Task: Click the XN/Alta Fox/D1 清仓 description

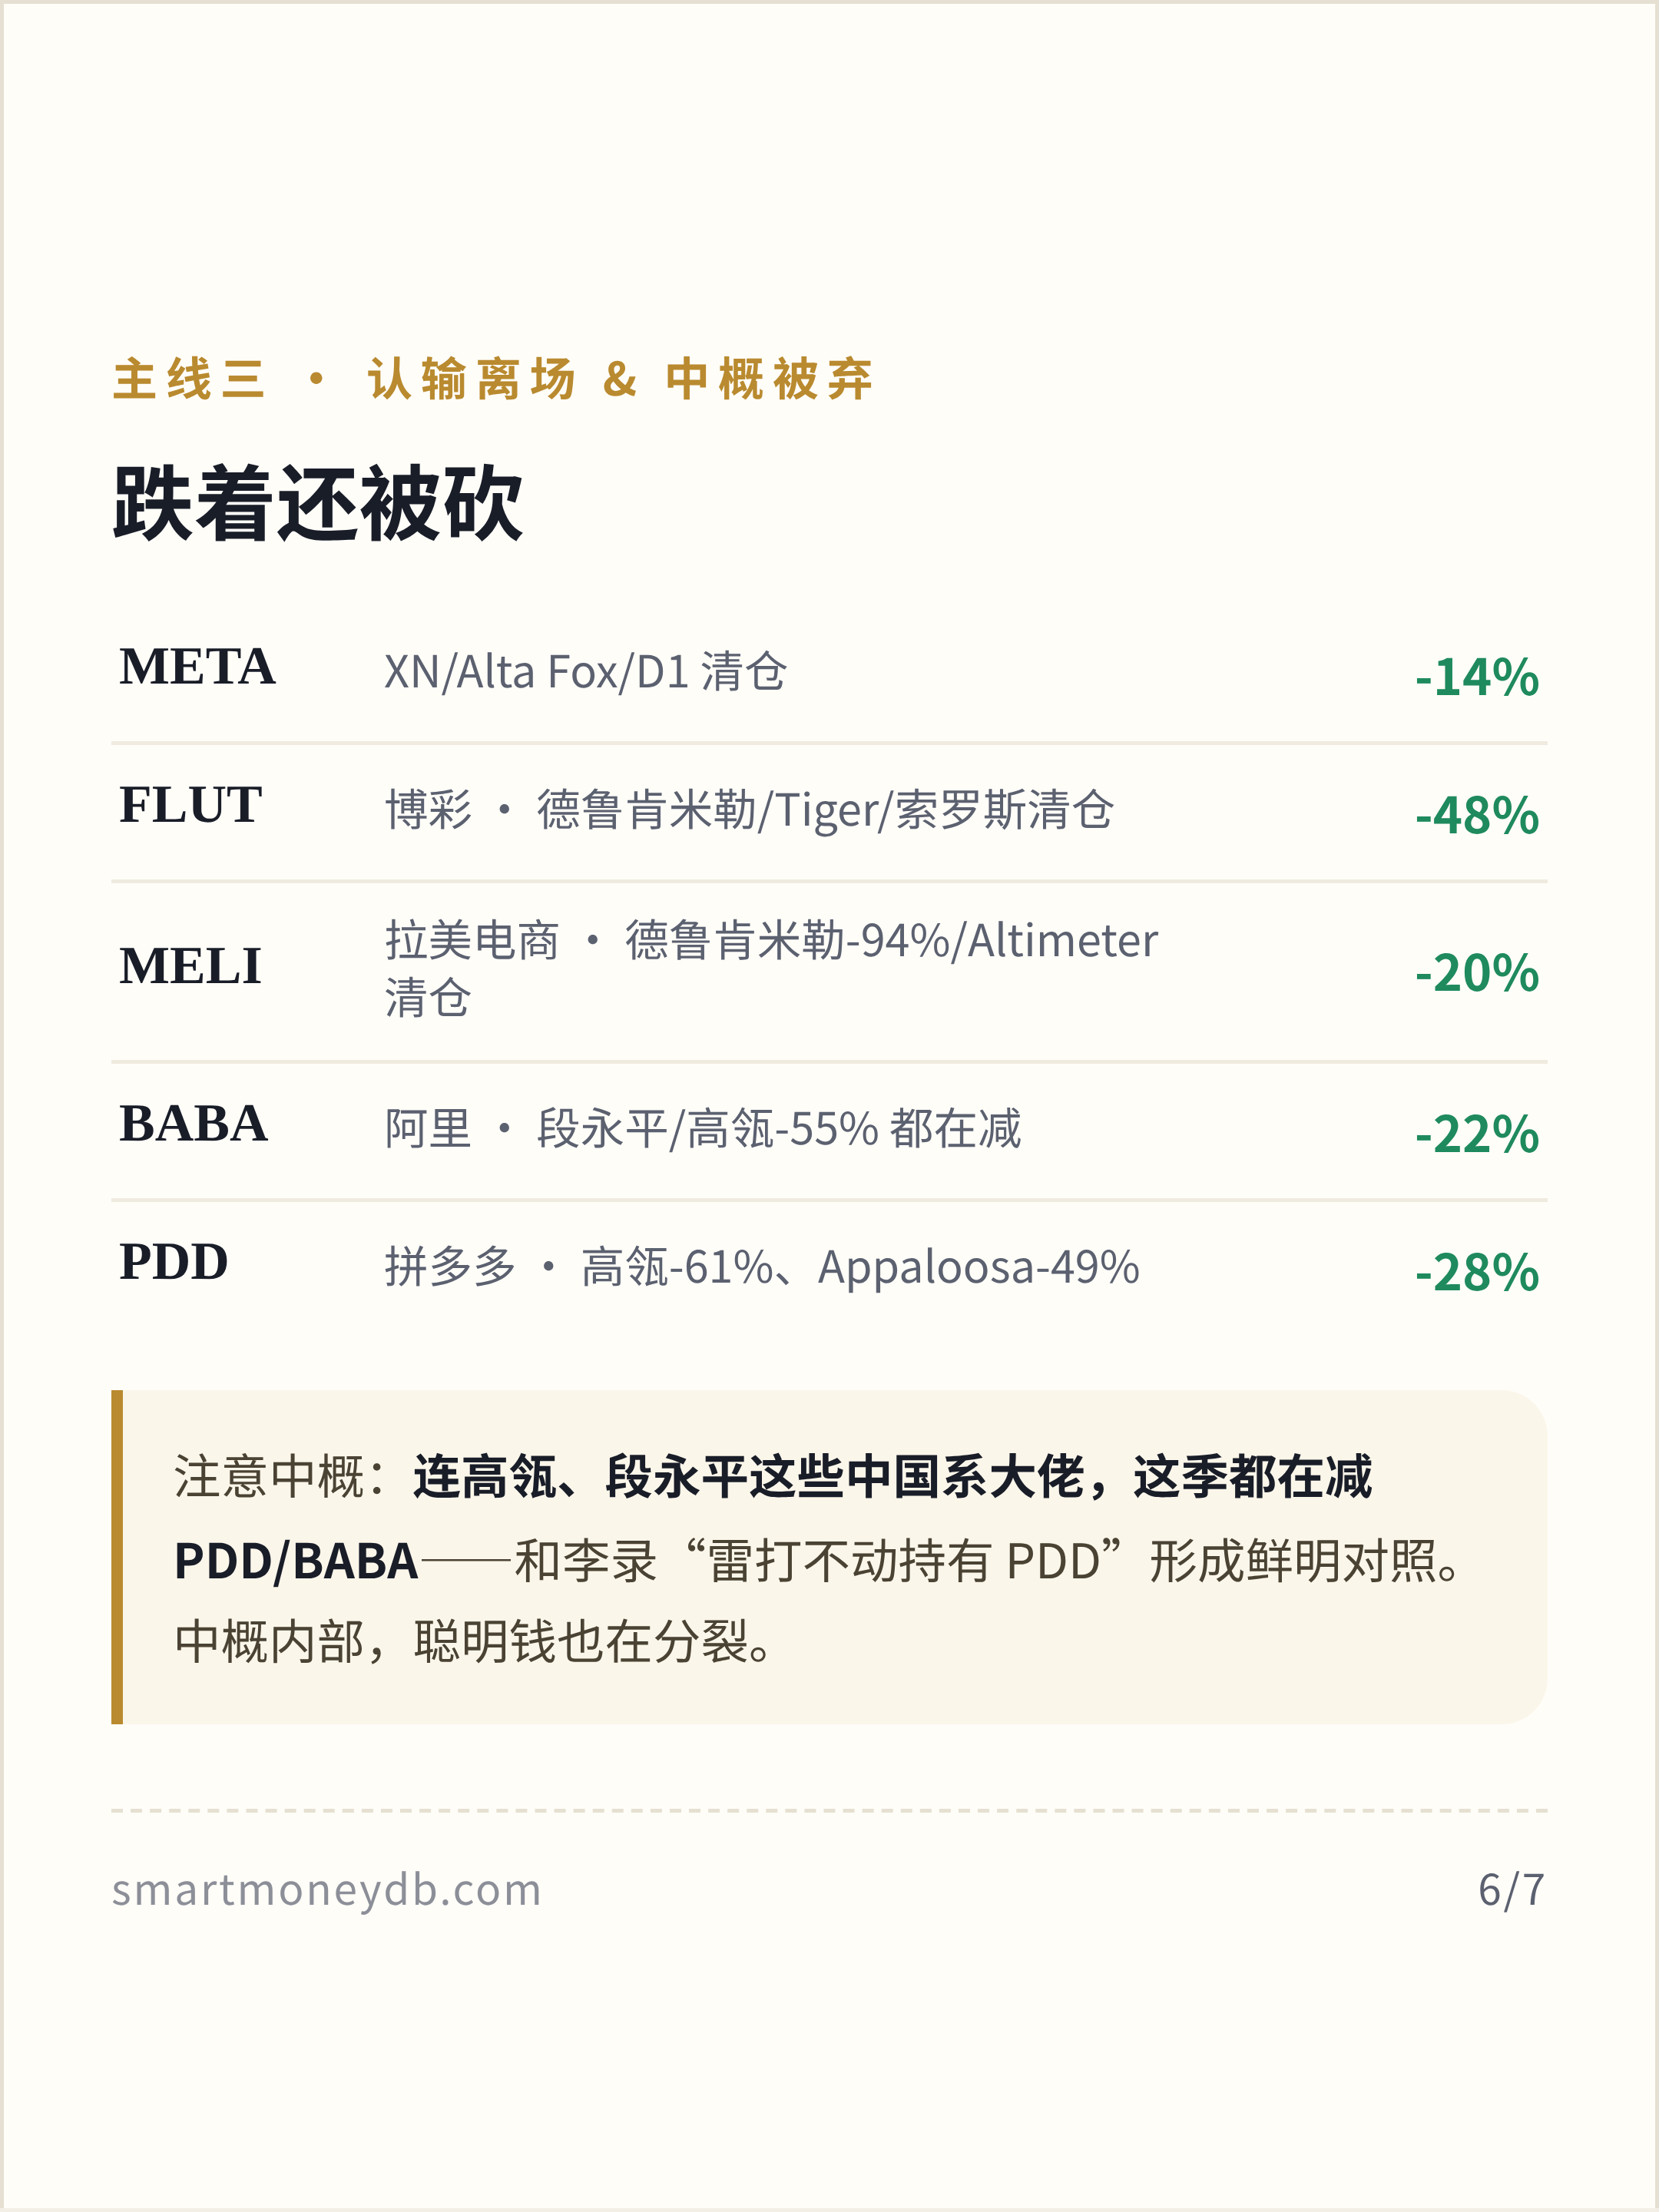Action: (x=585, y=671)
